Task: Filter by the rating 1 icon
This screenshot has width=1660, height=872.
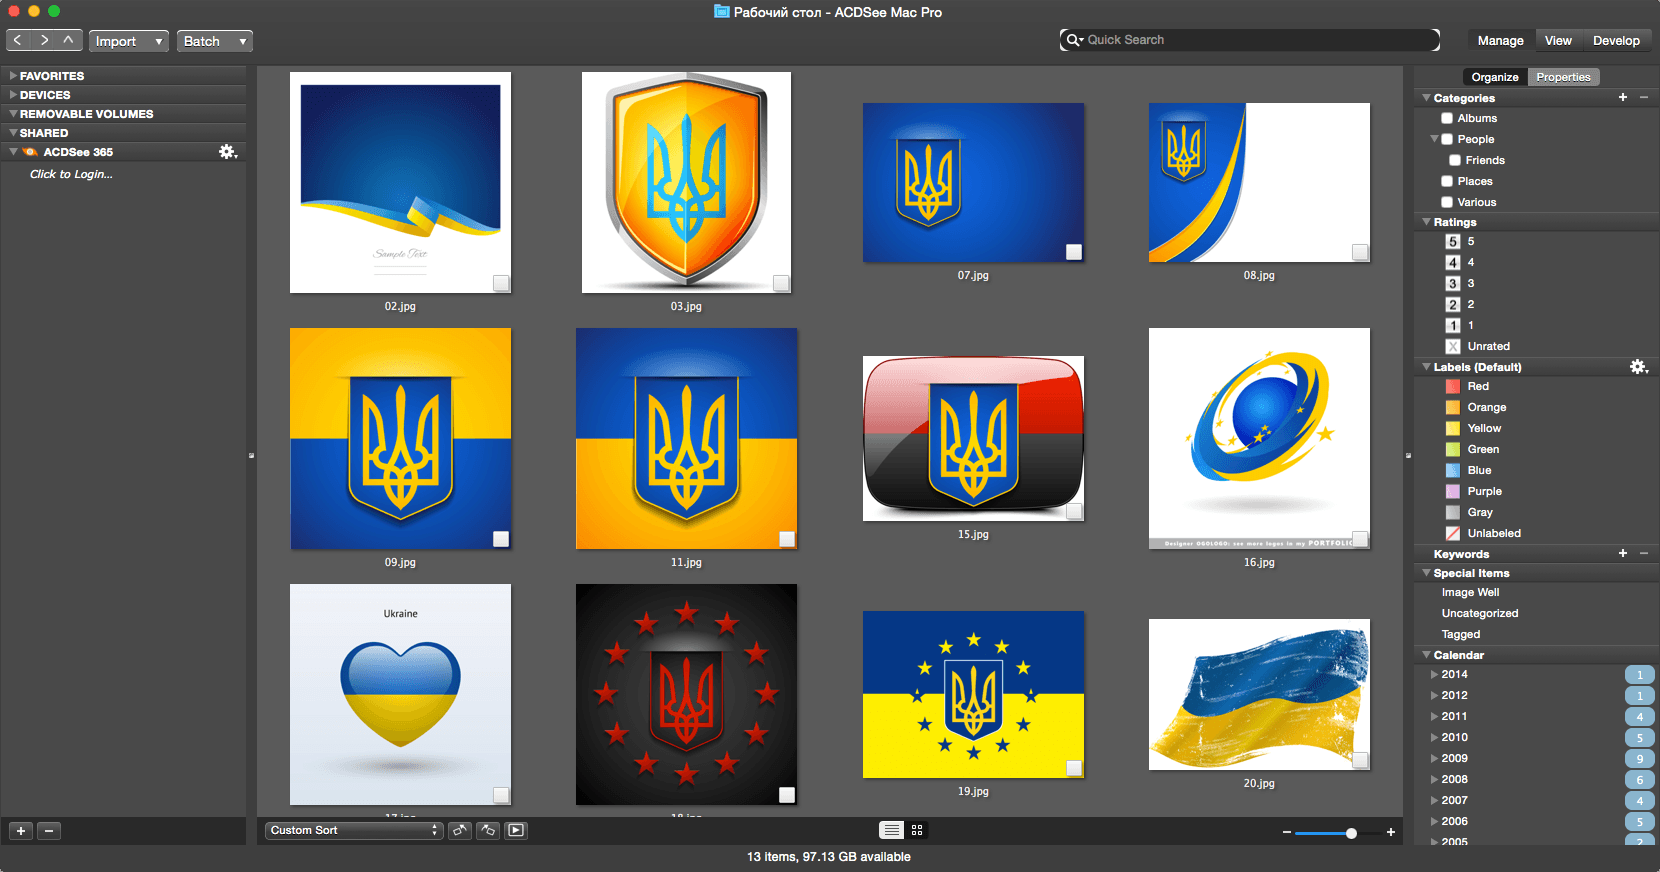Action: (x=1453, y=325)
